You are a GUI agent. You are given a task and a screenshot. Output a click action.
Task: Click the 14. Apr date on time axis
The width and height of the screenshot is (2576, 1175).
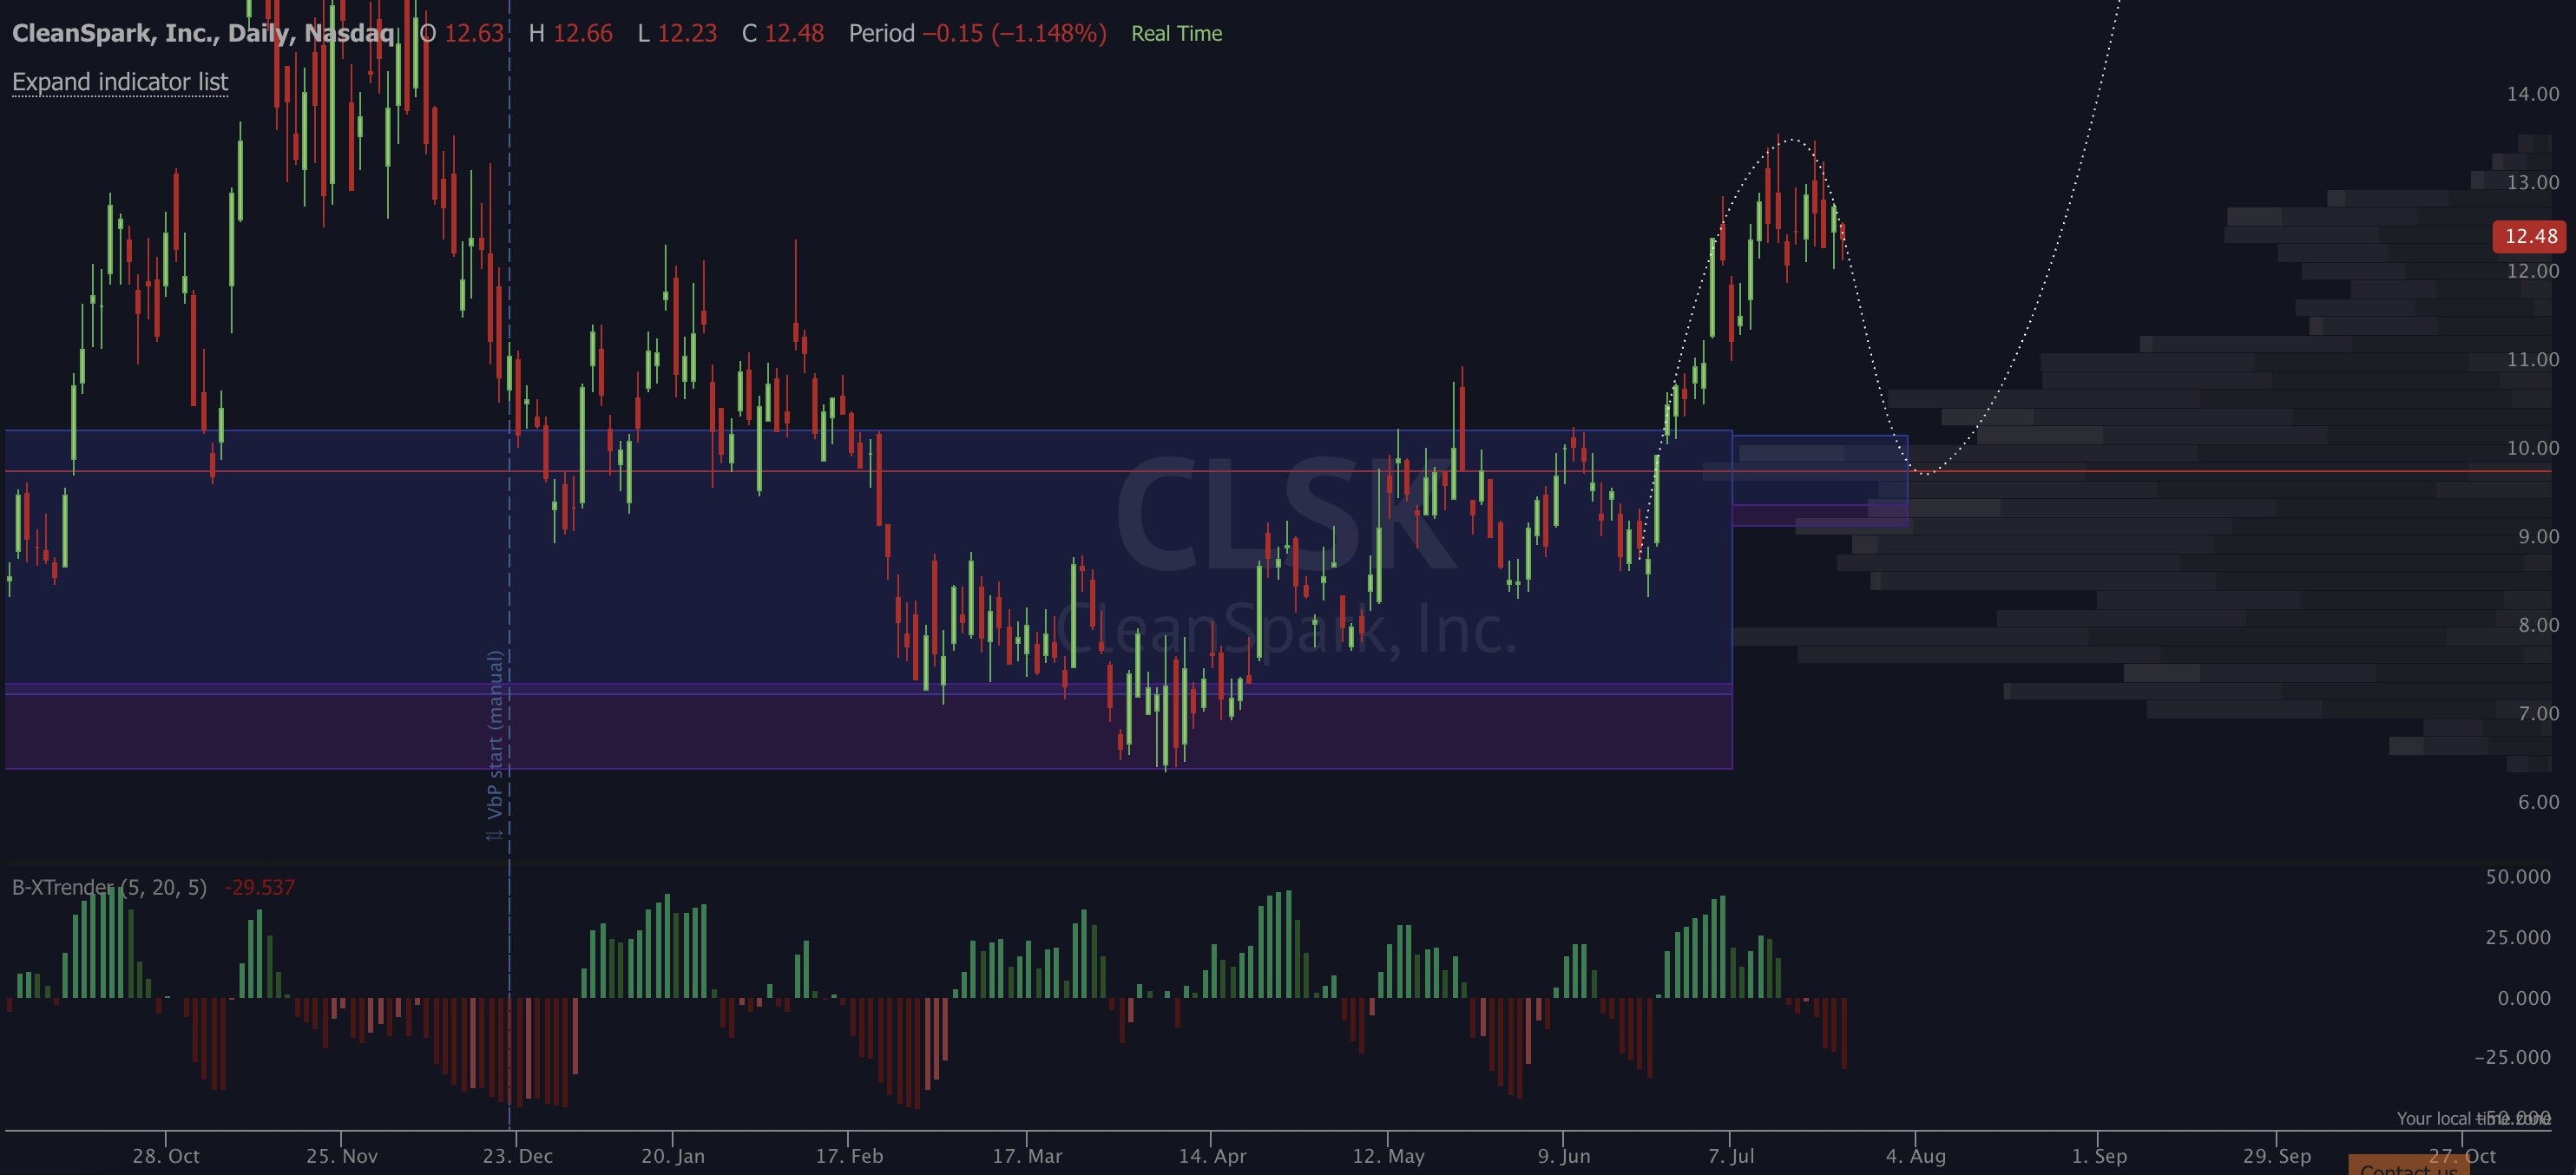pos(1212,1156)
